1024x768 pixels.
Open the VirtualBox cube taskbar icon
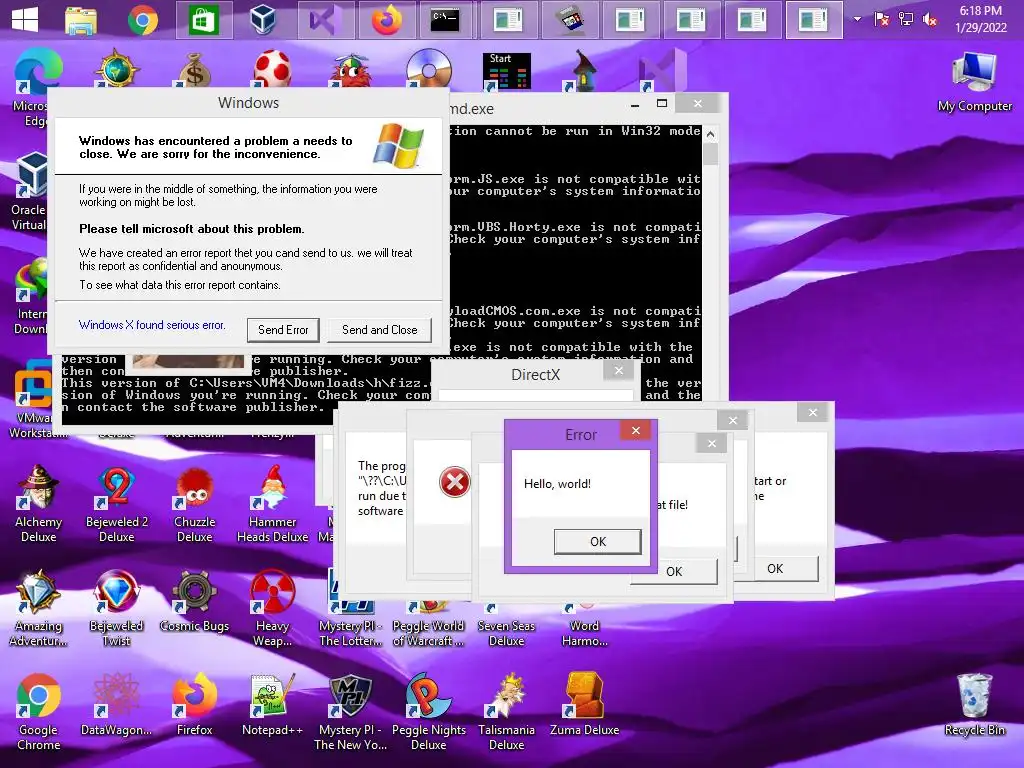pyautogui.click(x=263, y=20)
